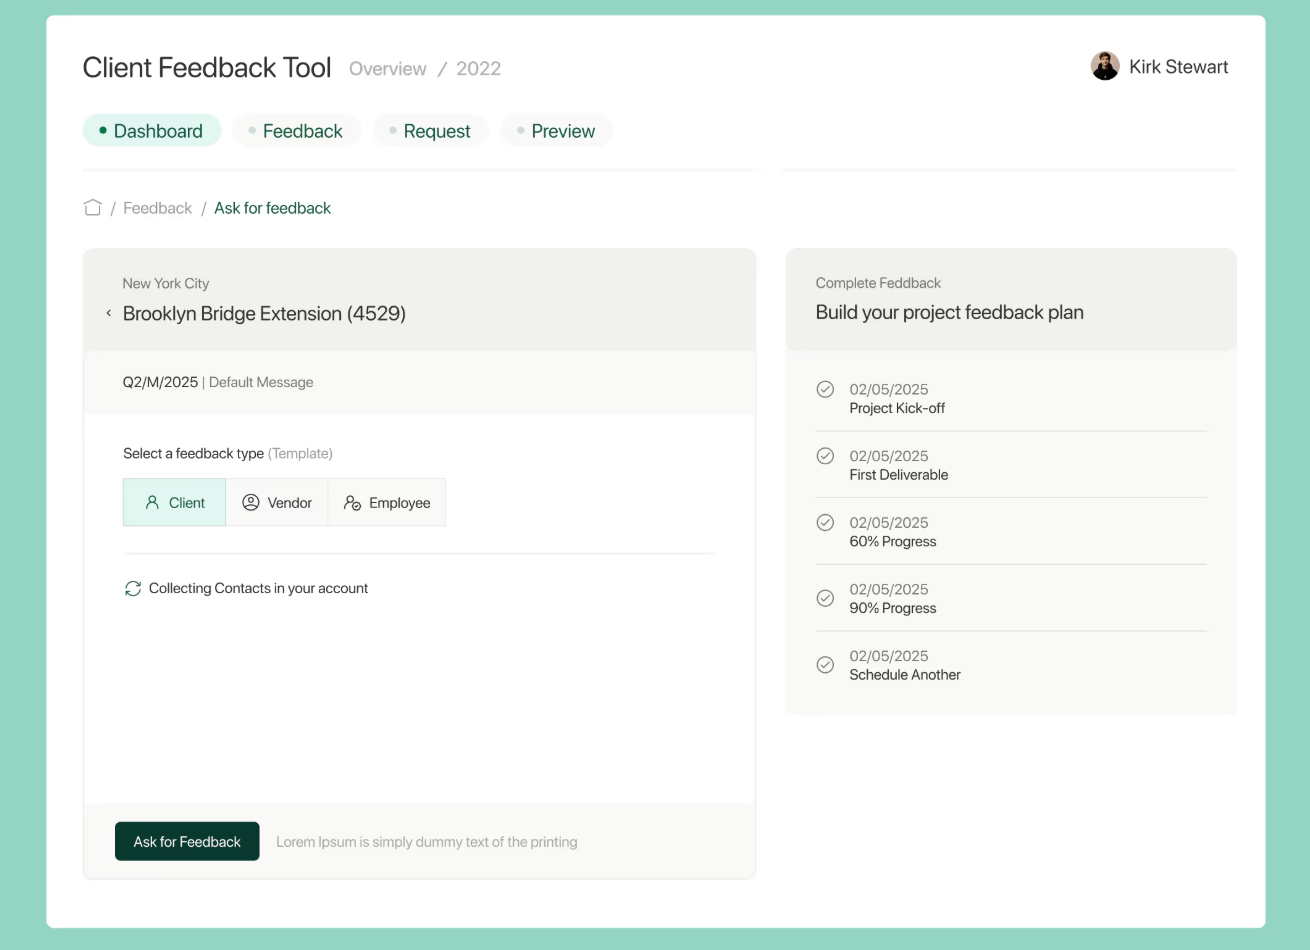Click the refresh icon next to Collecting Contacts
The image size is (1310, 950).
click(133, 588)
